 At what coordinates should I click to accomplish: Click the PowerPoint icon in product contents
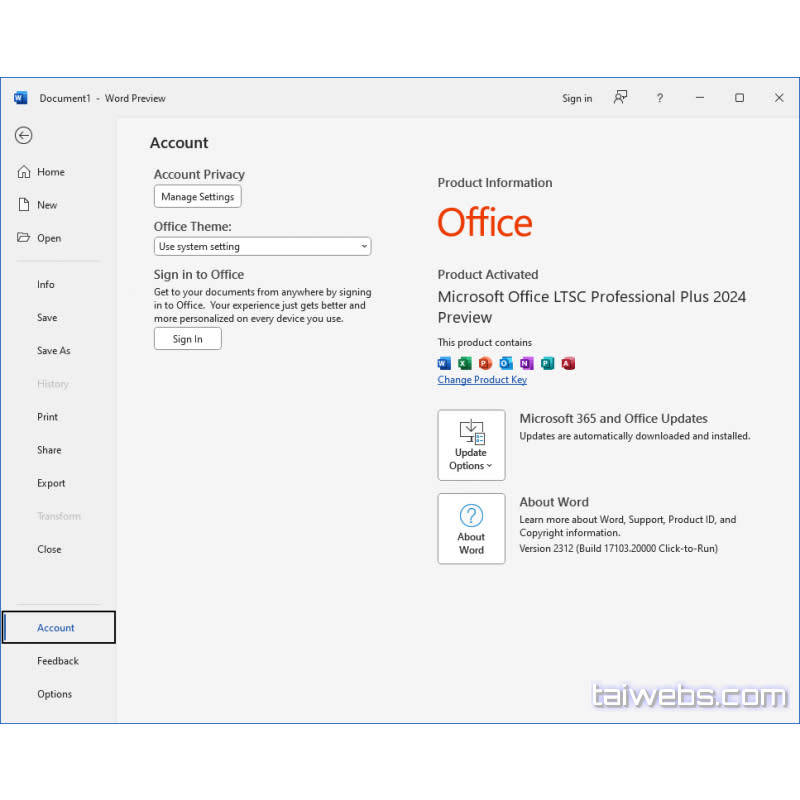(485, 363)
